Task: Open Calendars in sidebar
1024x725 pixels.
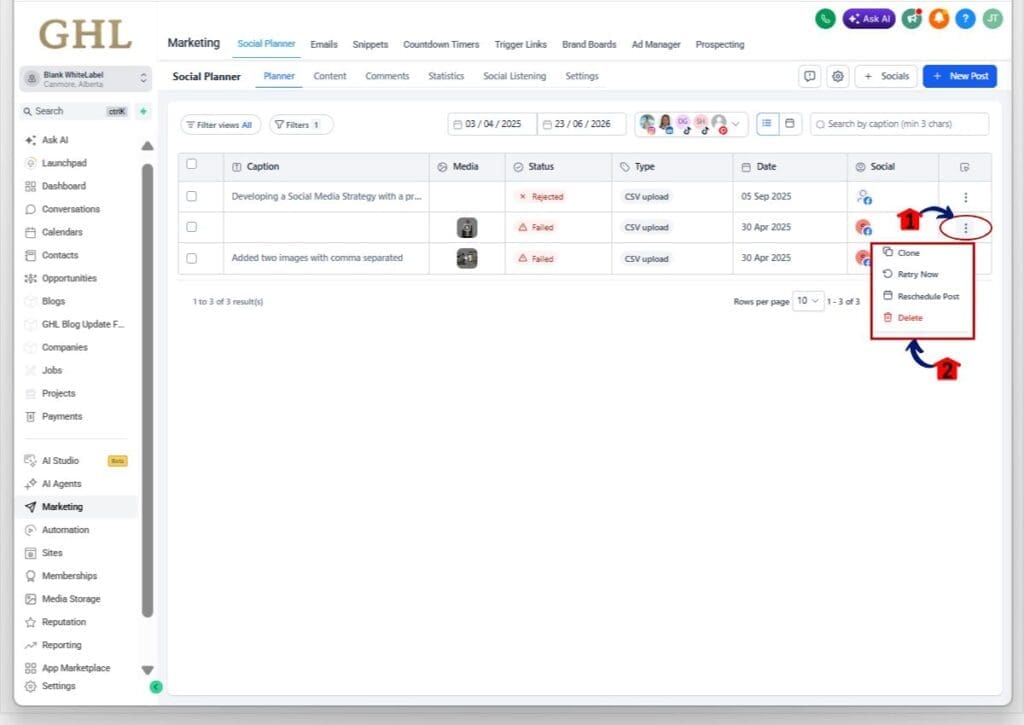Action: pos(62,232)
